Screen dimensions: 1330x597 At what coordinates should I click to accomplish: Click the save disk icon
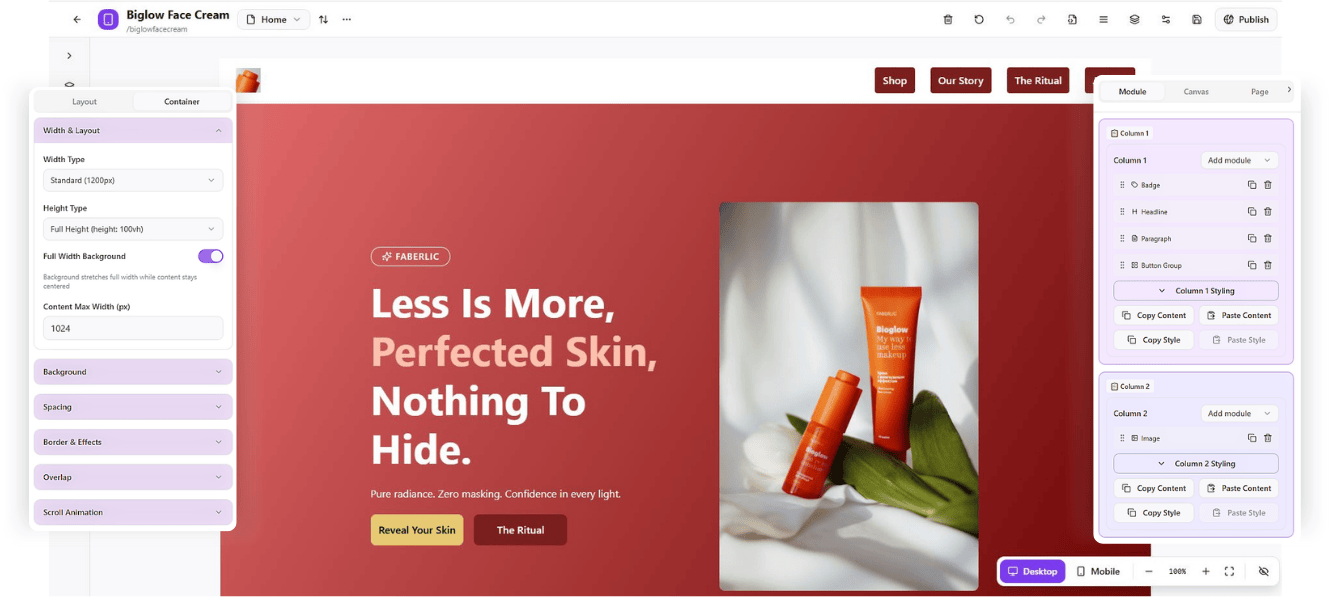[x=1197, y=19]
